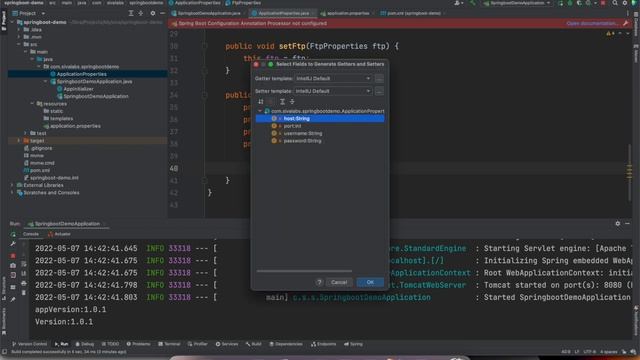The image size is (640, 360).
Task: Click the dialog's horizontal scrollbar
Action: point(304,271)
